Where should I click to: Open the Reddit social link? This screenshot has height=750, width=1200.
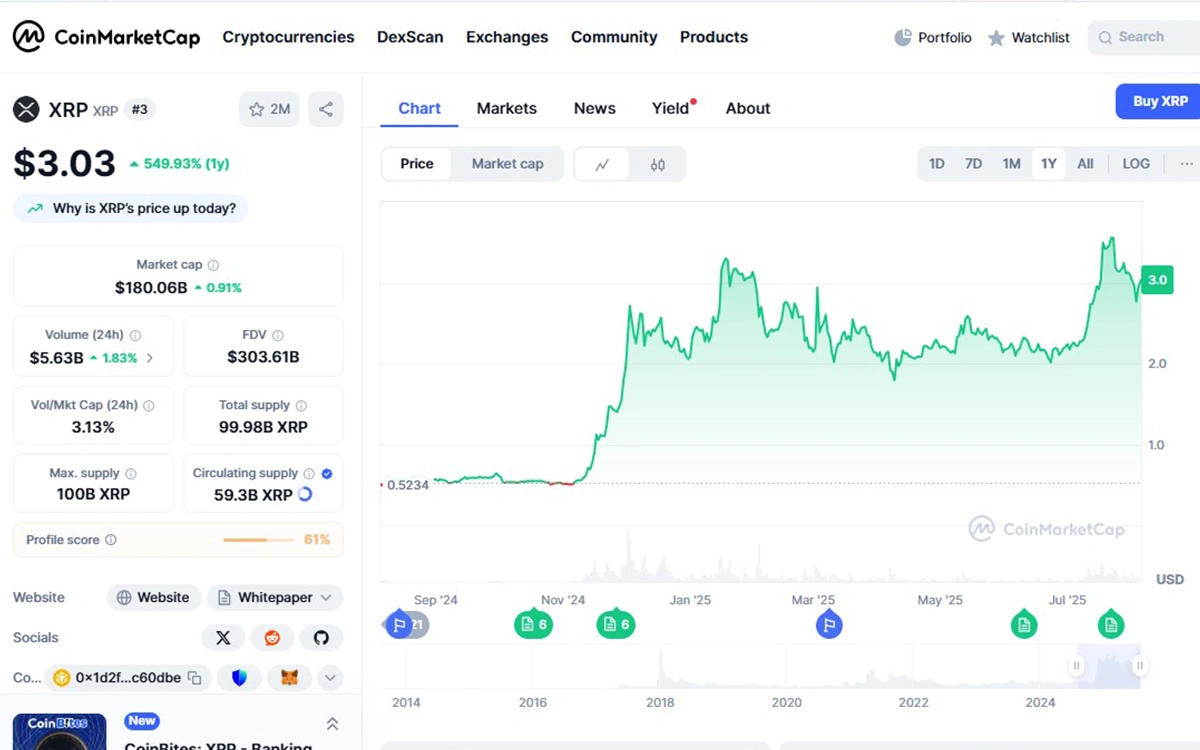[x=272, y=638]
